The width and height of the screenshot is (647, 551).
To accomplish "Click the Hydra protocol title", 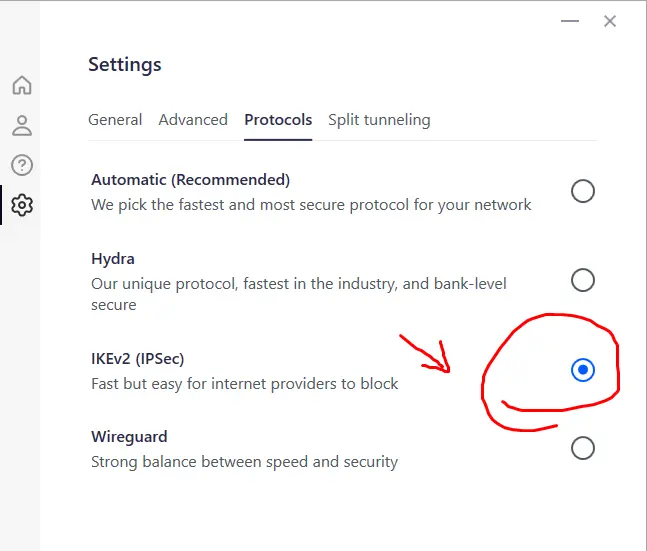I will pos(113,259).
